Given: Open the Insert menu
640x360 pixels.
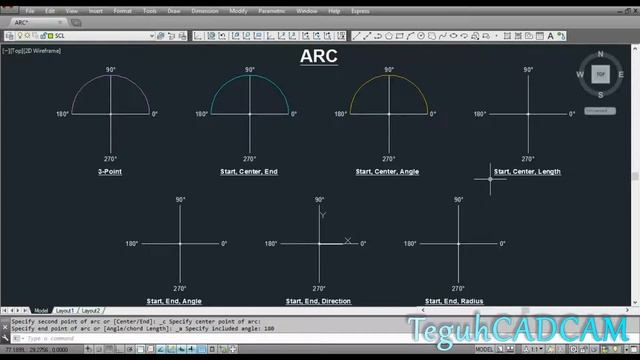Looking at the screenshot, I should pos(96,11).
